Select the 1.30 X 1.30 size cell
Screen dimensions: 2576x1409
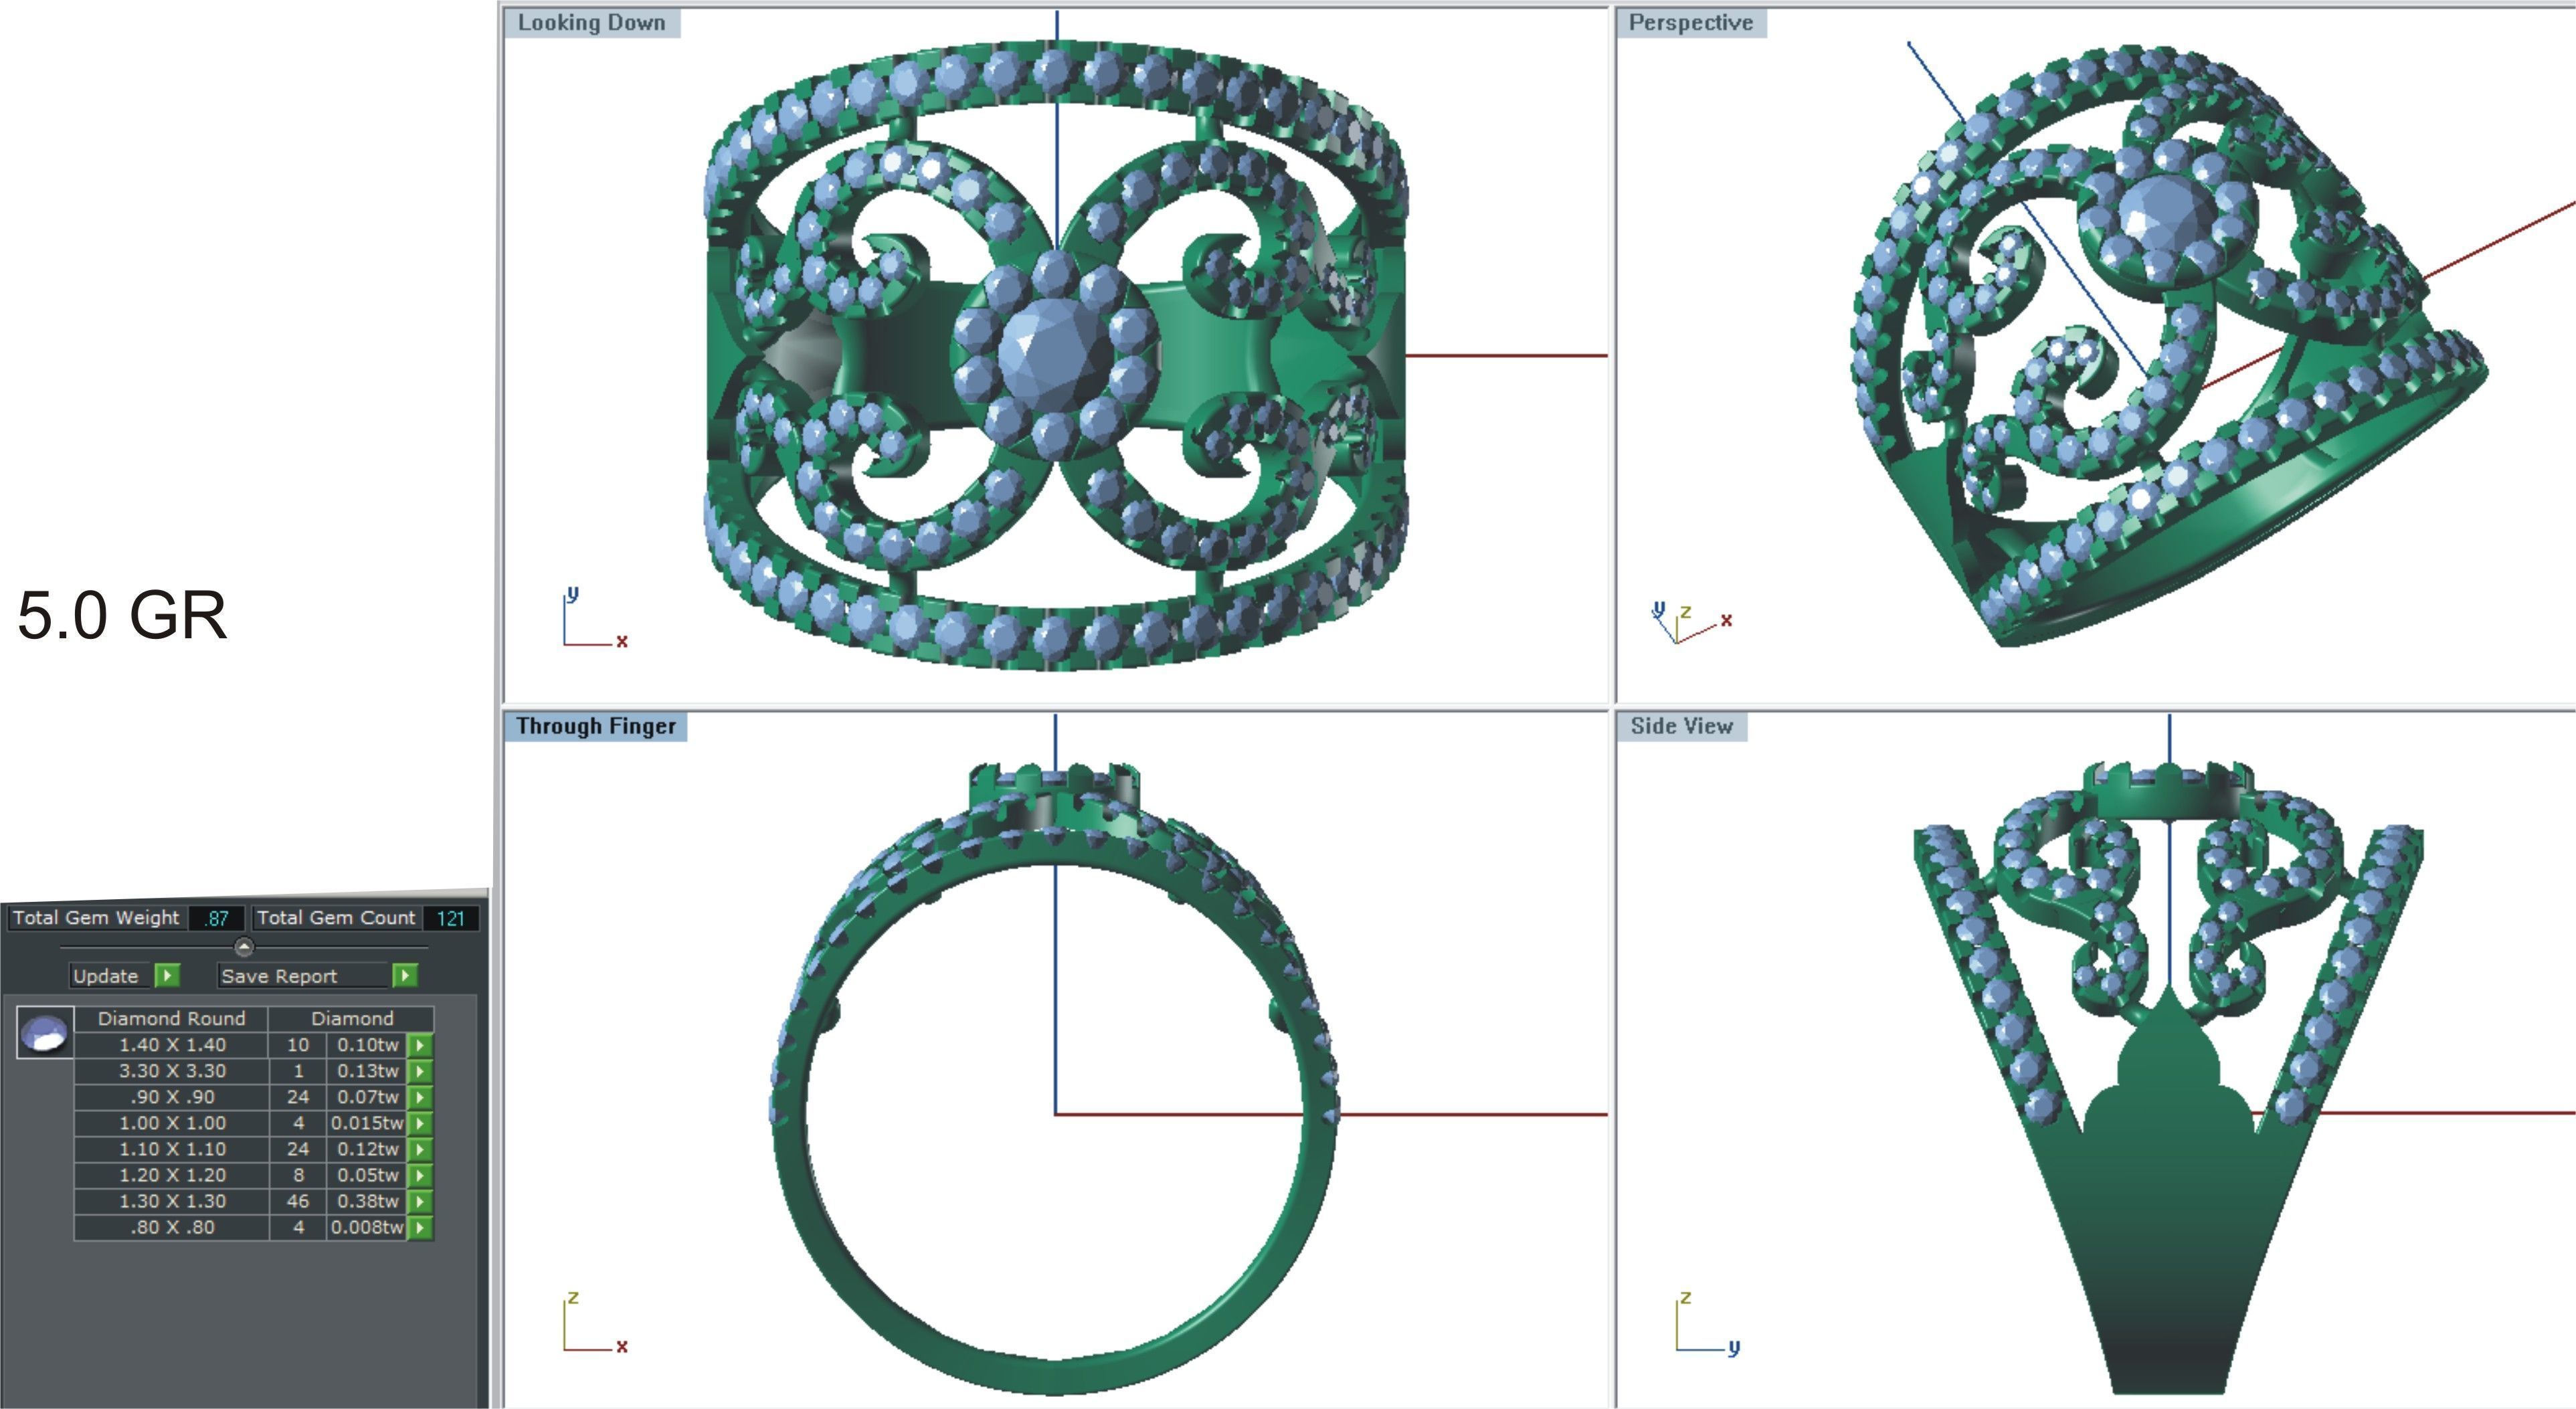(x=172, y=1201)
